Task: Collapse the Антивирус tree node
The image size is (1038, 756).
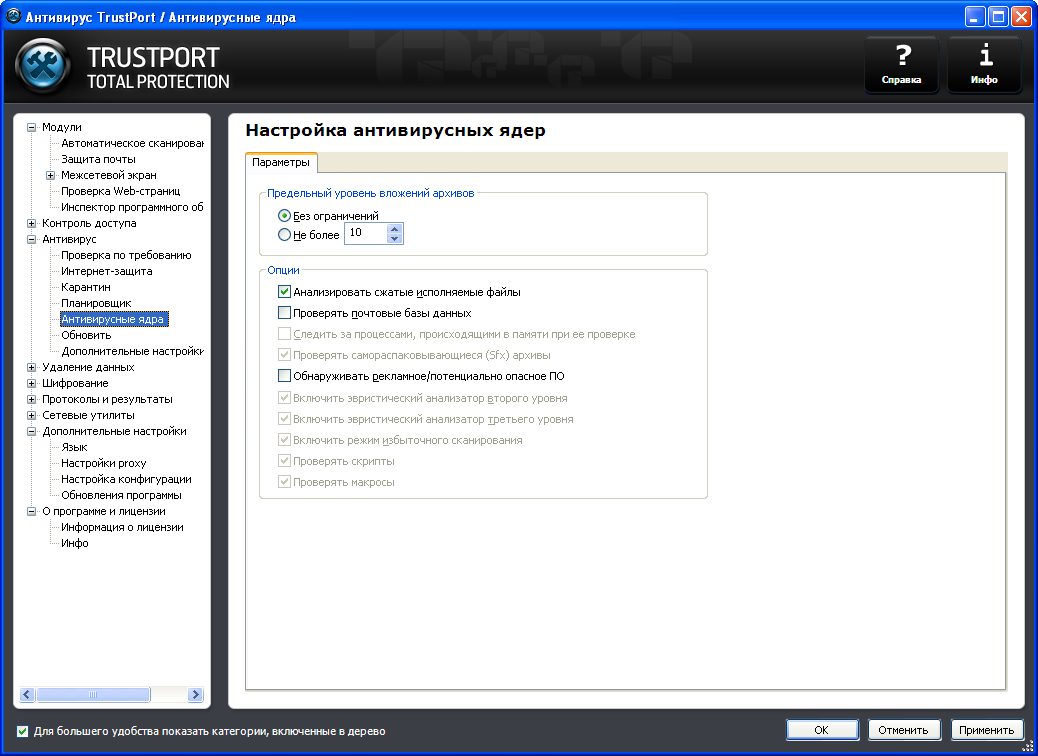Action: click(x=31, y=240)
